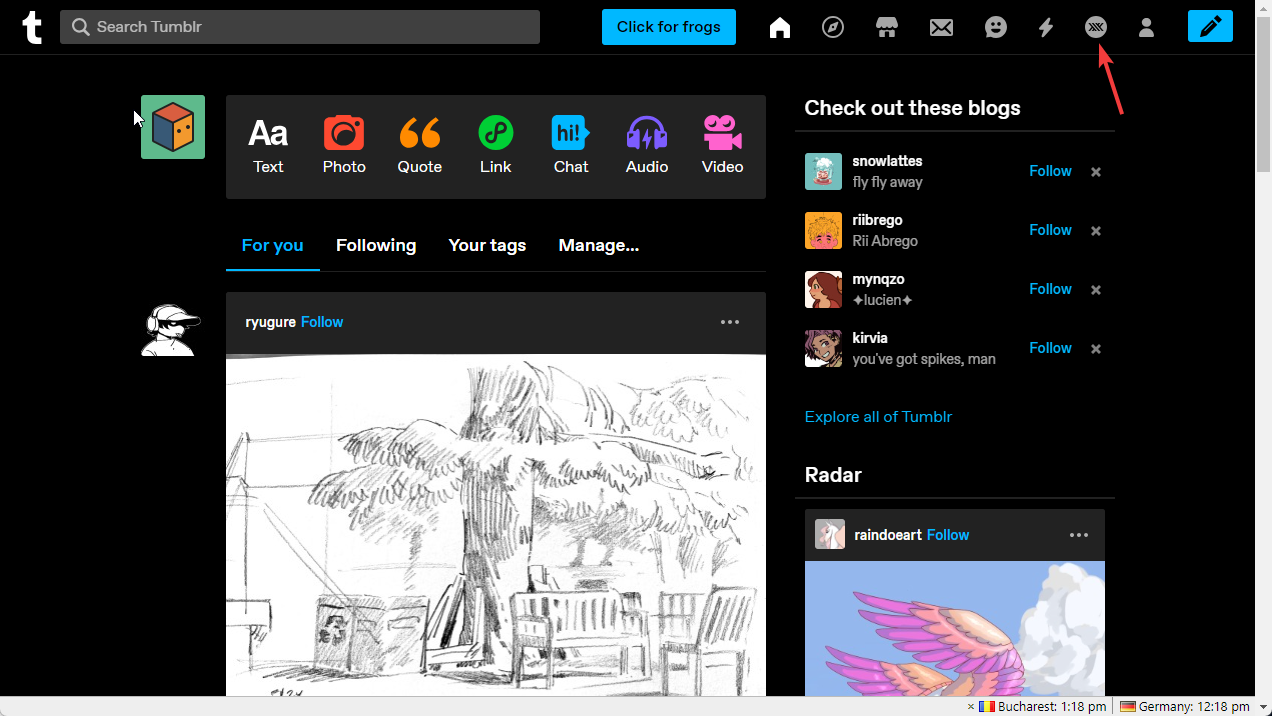The image size is (1272, 716).
Task: Open the Explore compass icon
Action: tap(833, 28)
